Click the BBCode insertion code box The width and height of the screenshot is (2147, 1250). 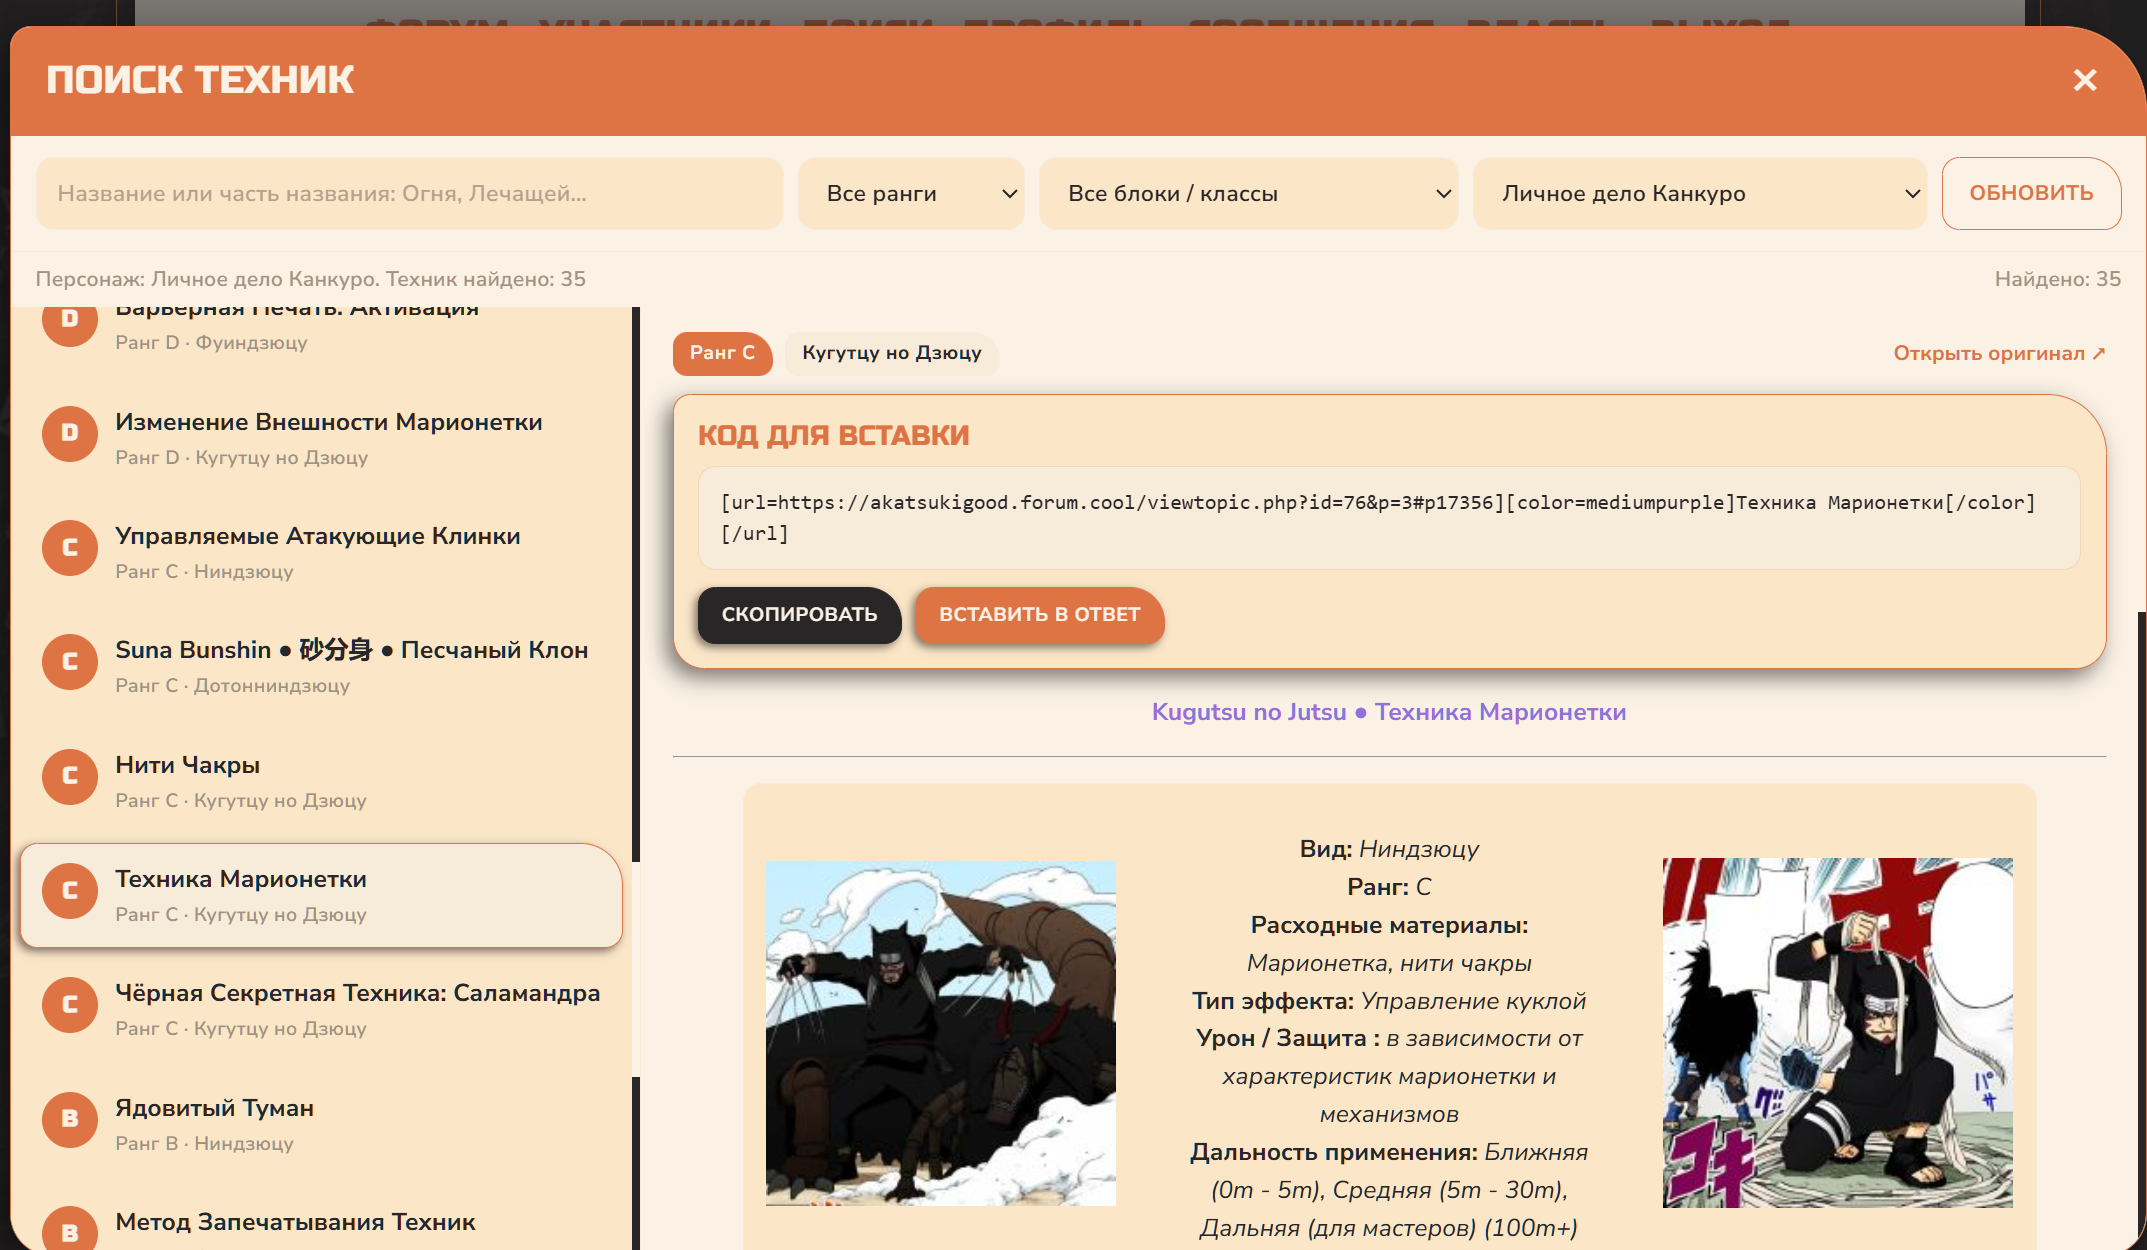point(1389,518)
